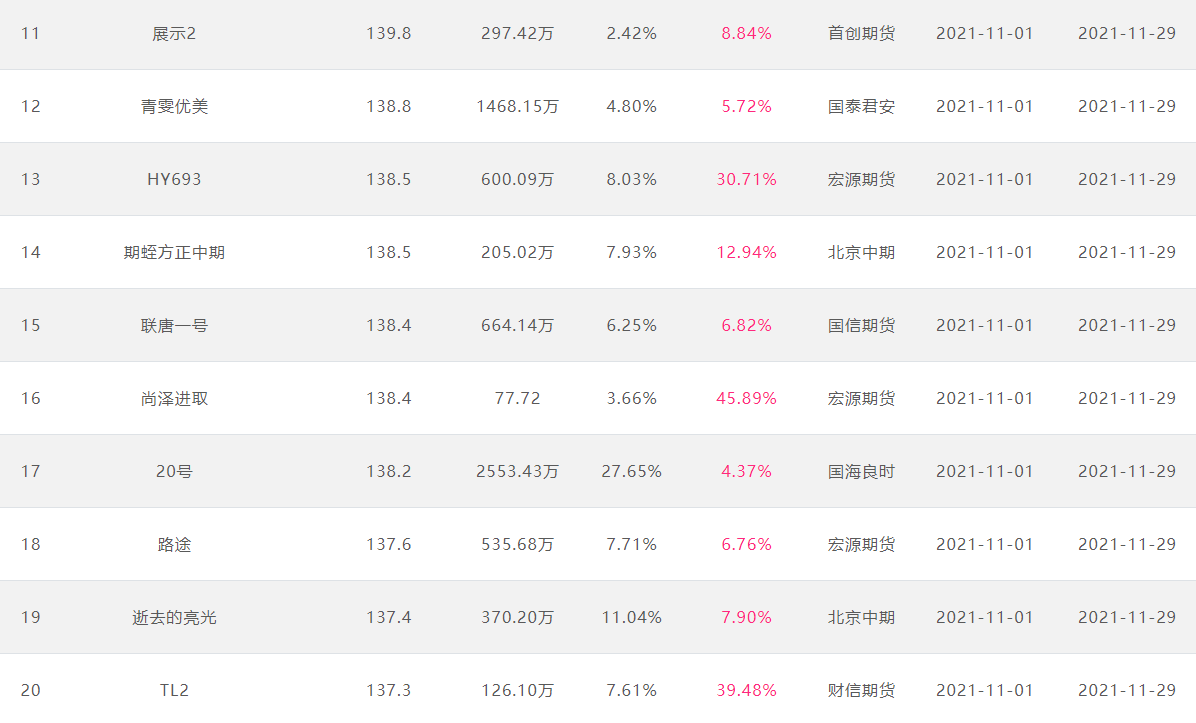Open the 期蛭方正中期 account
Viewport: 1196px width, 723px height.
coord(174,252)
